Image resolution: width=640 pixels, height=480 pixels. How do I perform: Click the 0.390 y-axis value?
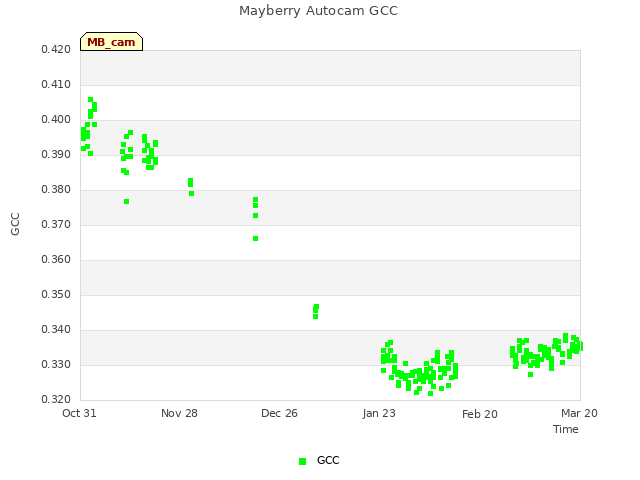coord(56,155)
